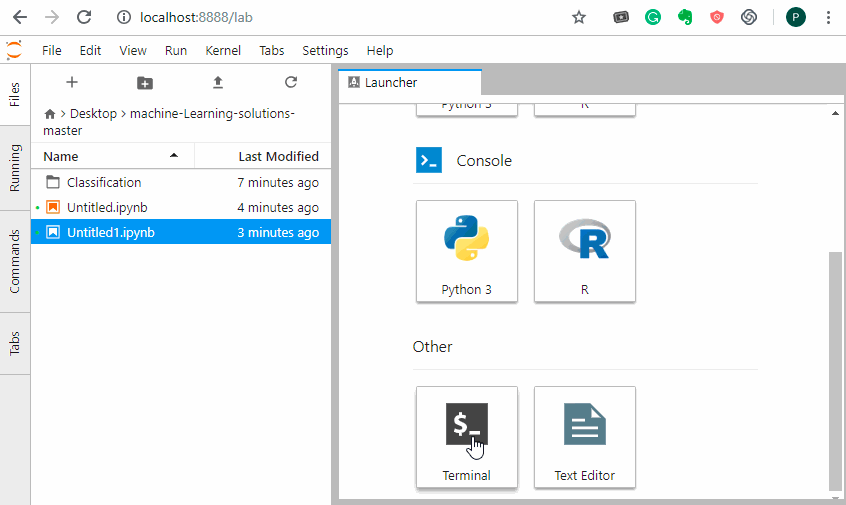
Task: Go to the home folder in breadcrumbs
Action: 50,114
